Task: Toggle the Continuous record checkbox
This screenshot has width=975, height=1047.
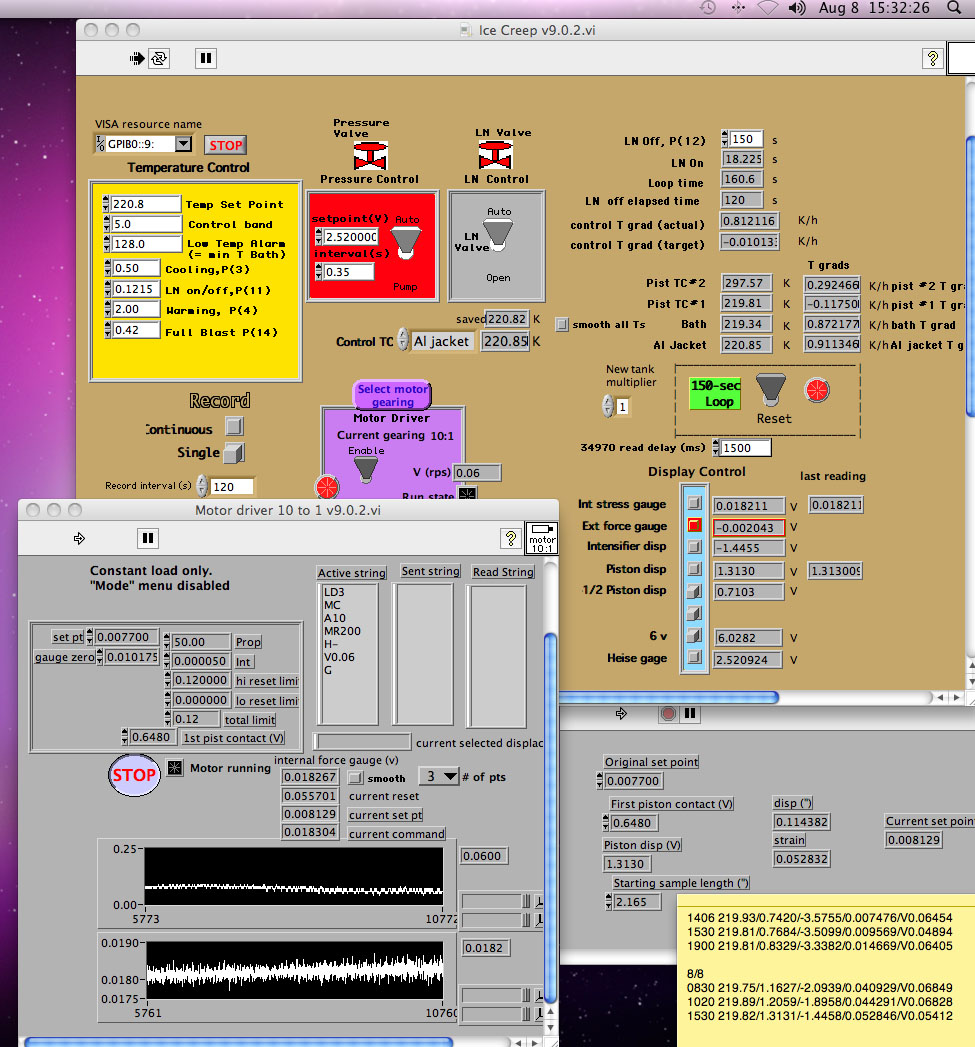Action: coord(233,427)
